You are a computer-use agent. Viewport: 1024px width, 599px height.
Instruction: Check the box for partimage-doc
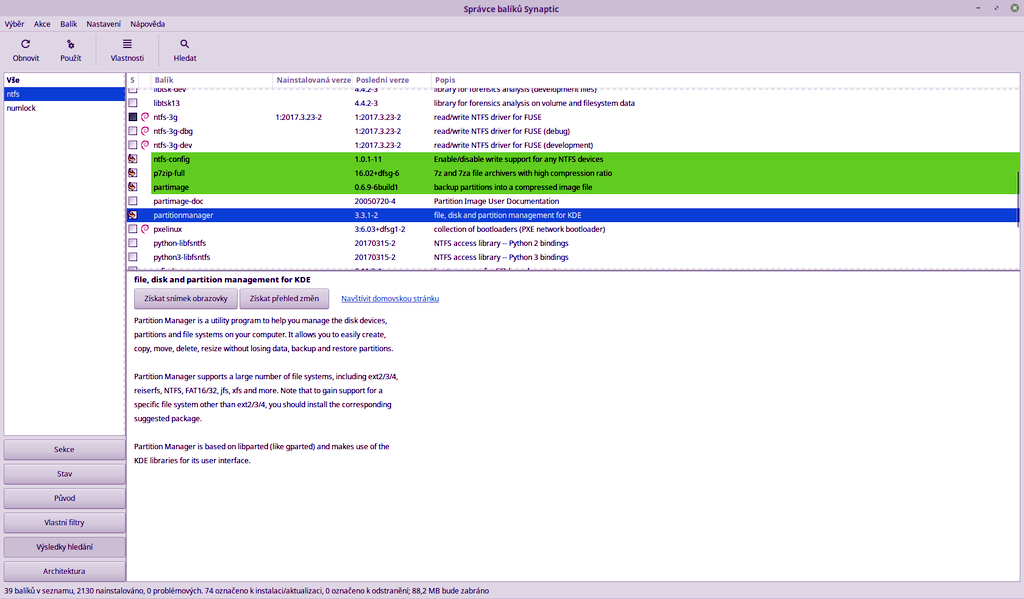click(x=131, y=200)
